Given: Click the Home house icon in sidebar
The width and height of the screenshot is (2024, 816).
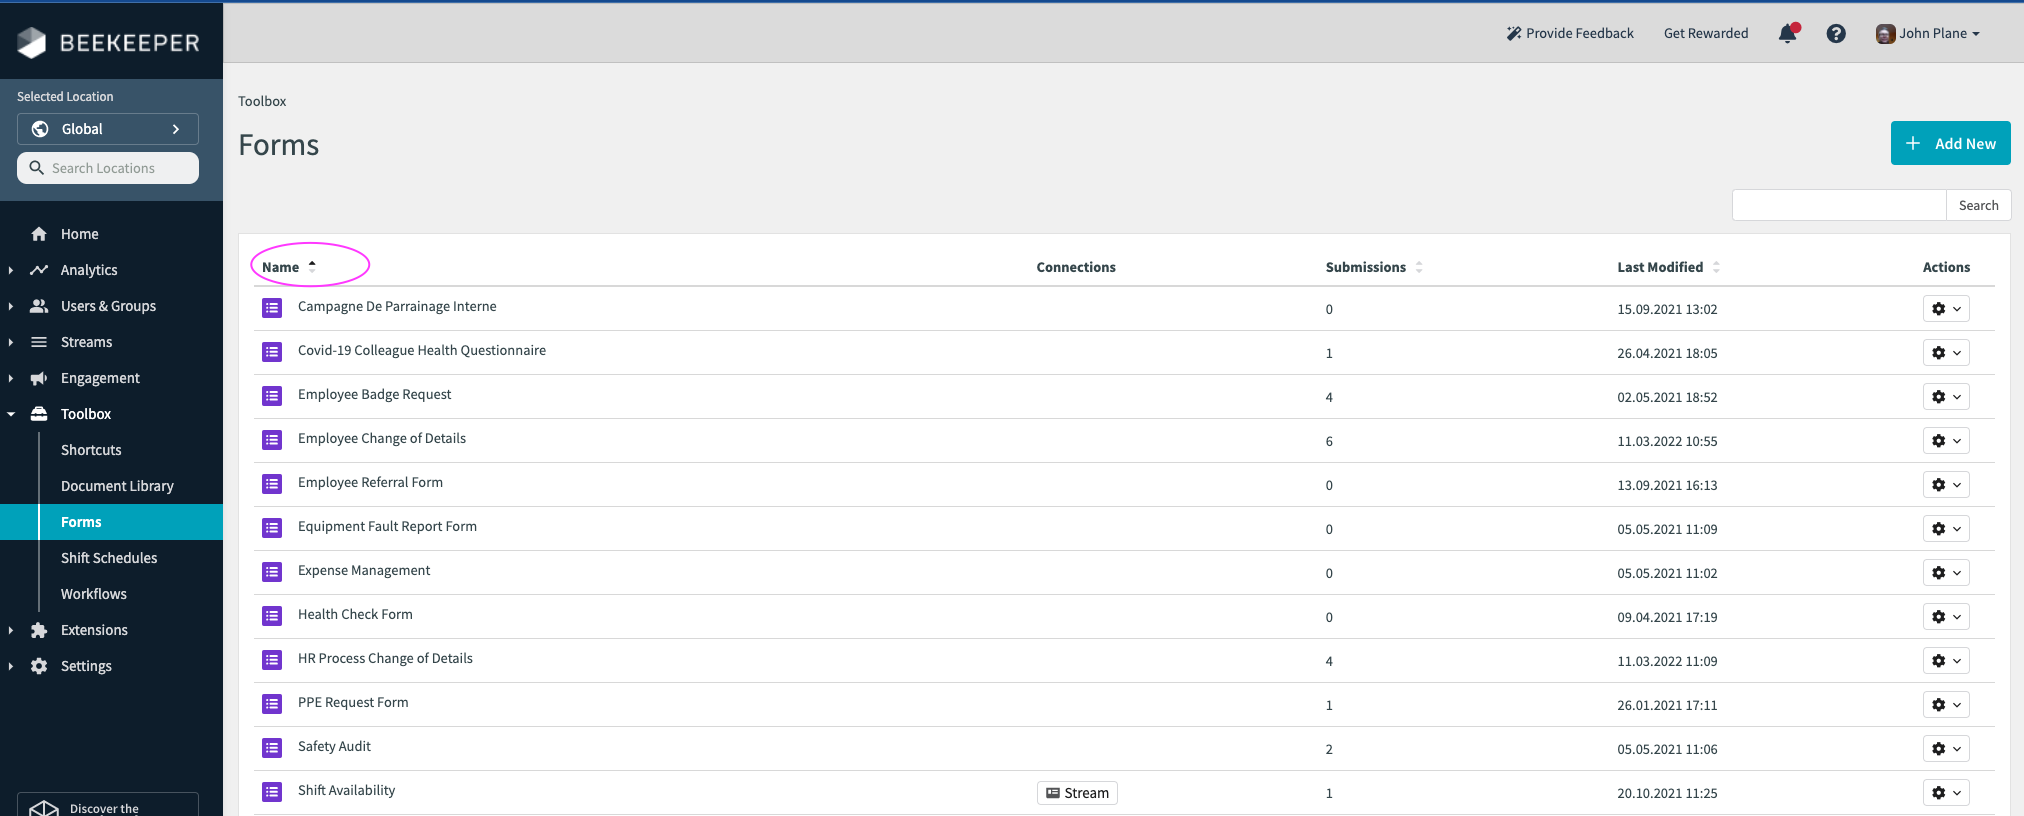Looking at the screenshot, I should pyautogui.click(x=39, y=234).
